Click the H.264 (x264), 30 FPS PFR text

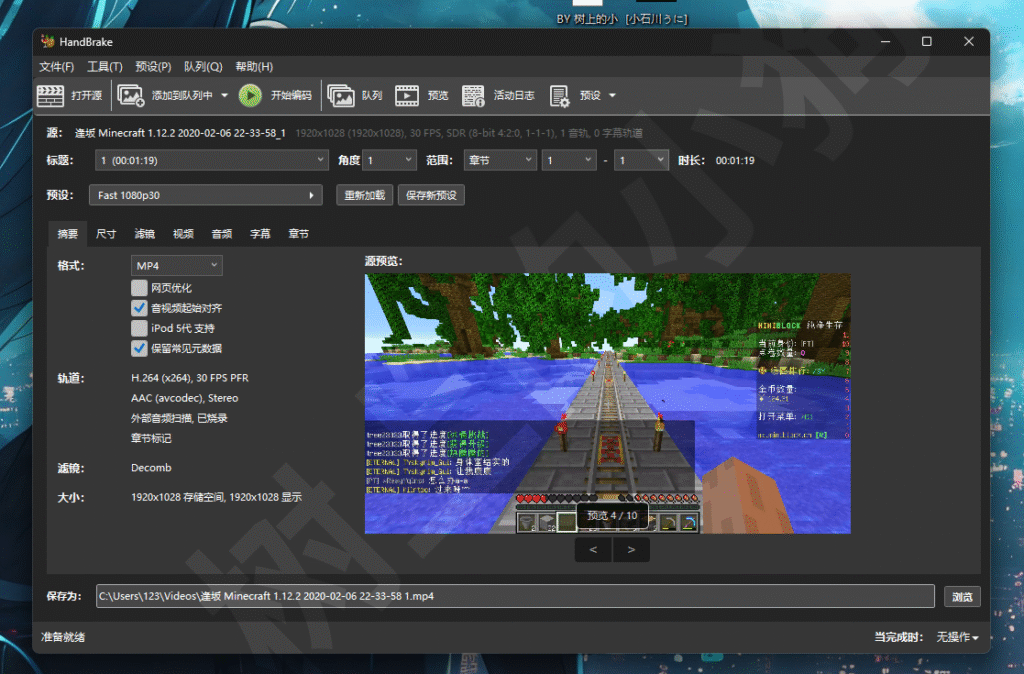pos(190,378)
